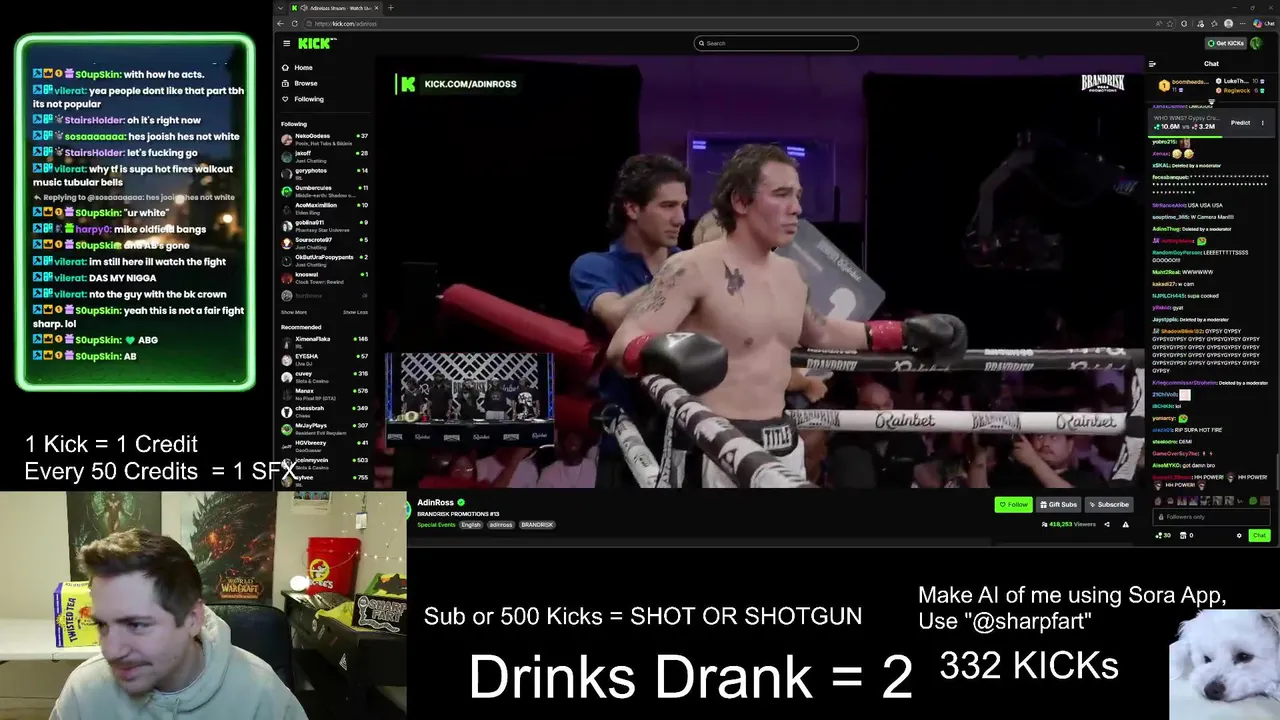This screenshot has width=1280, height=720.
Task: Report the stream via warning icon
Action: point(1125,524)
